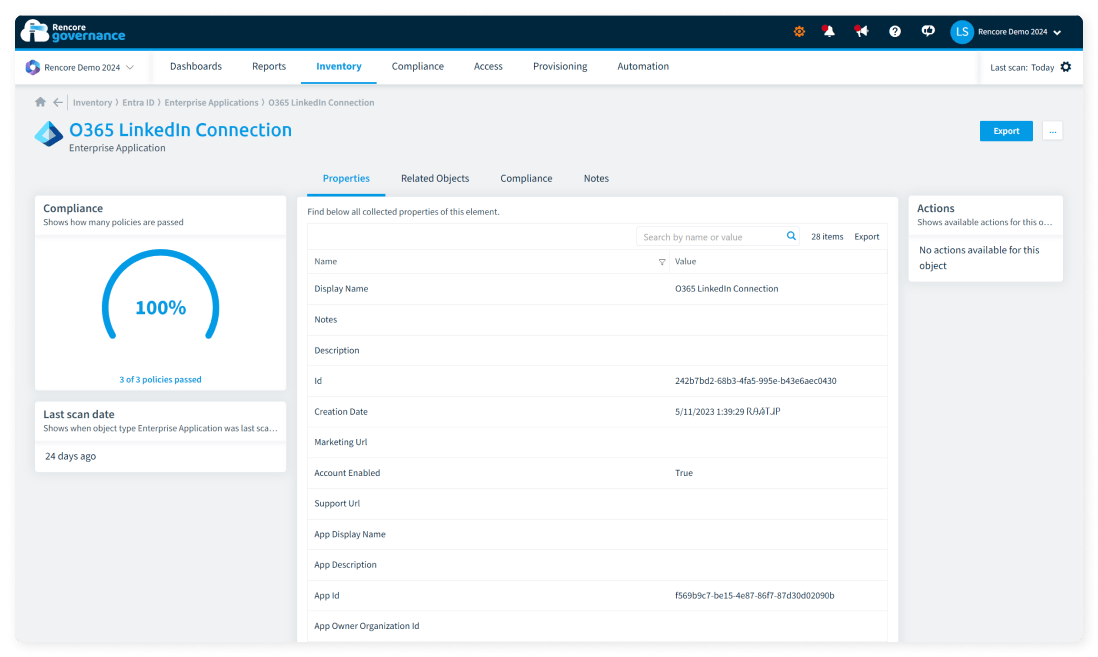This screenshot has height=657, width=1098.
Task: Switch to the Compliance tab of the object
Action: pyautogui.click(x=526, y=179)
